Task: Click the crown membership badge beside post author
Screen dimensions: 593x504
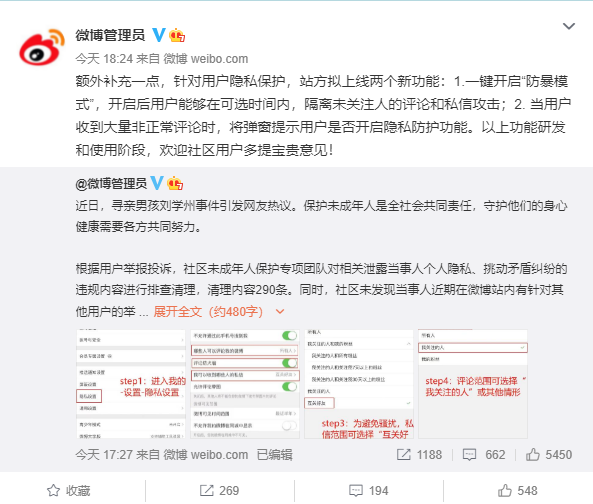Action: 177,35
